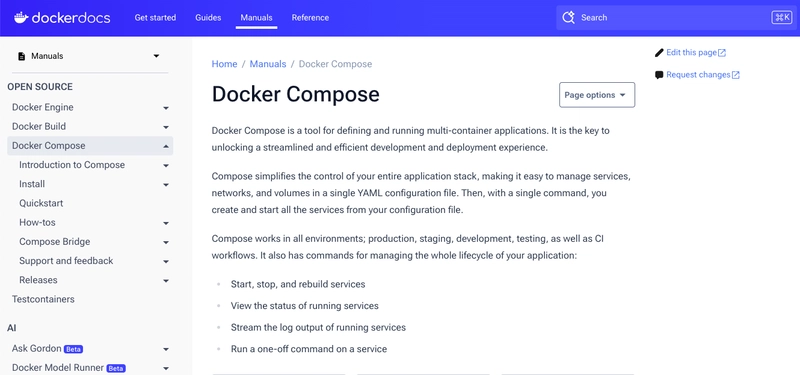Click the speech bubble icon beside Request changes
This screenshot has height=375, width=800.
point(659,75)
